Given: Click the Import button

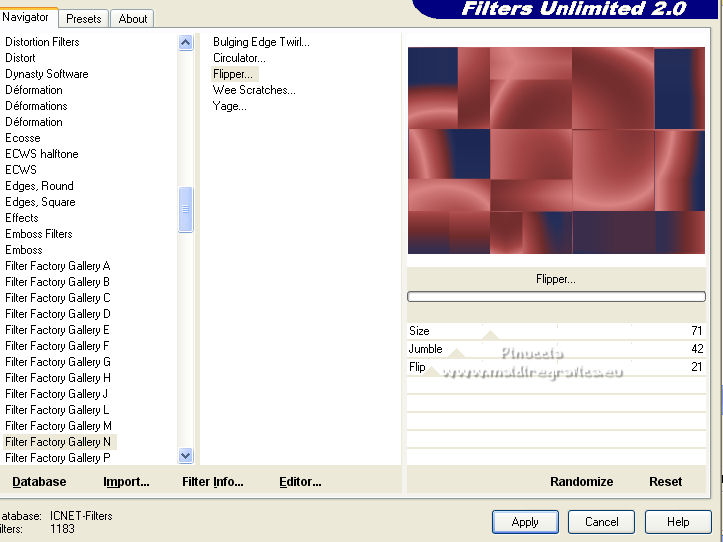Looking at the screenshot, I should [x=126, y=482].
